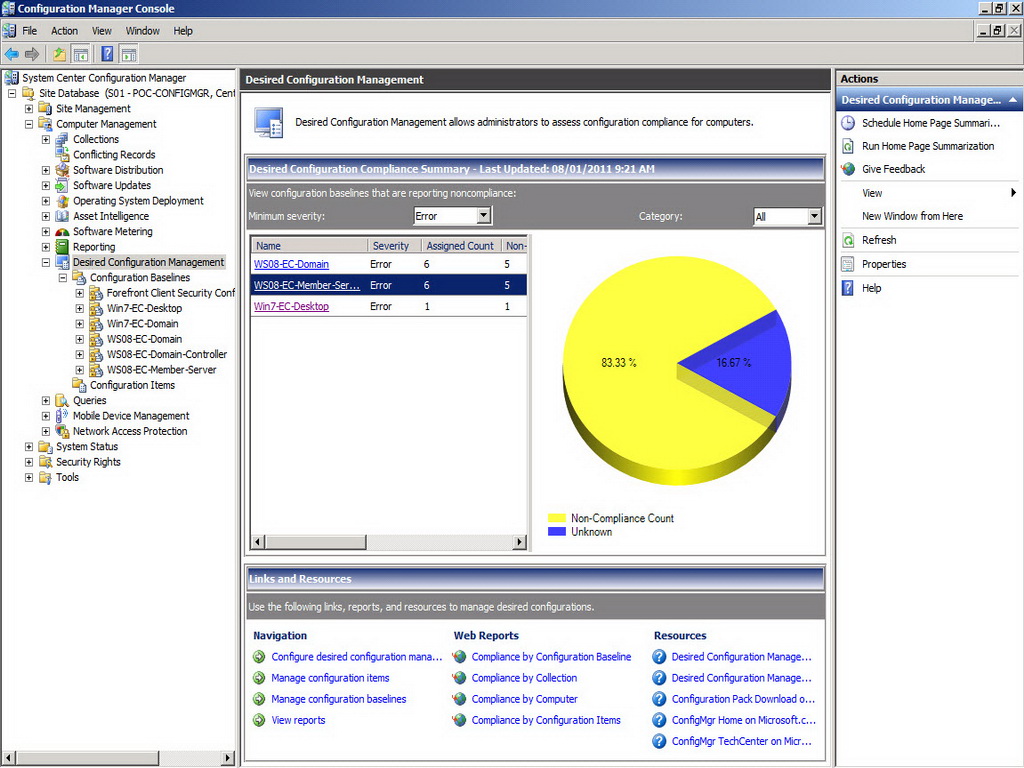Click Schedule Home Page Summarization clock icon
This screenshot has height=768, width=1024.
(848, 123)
